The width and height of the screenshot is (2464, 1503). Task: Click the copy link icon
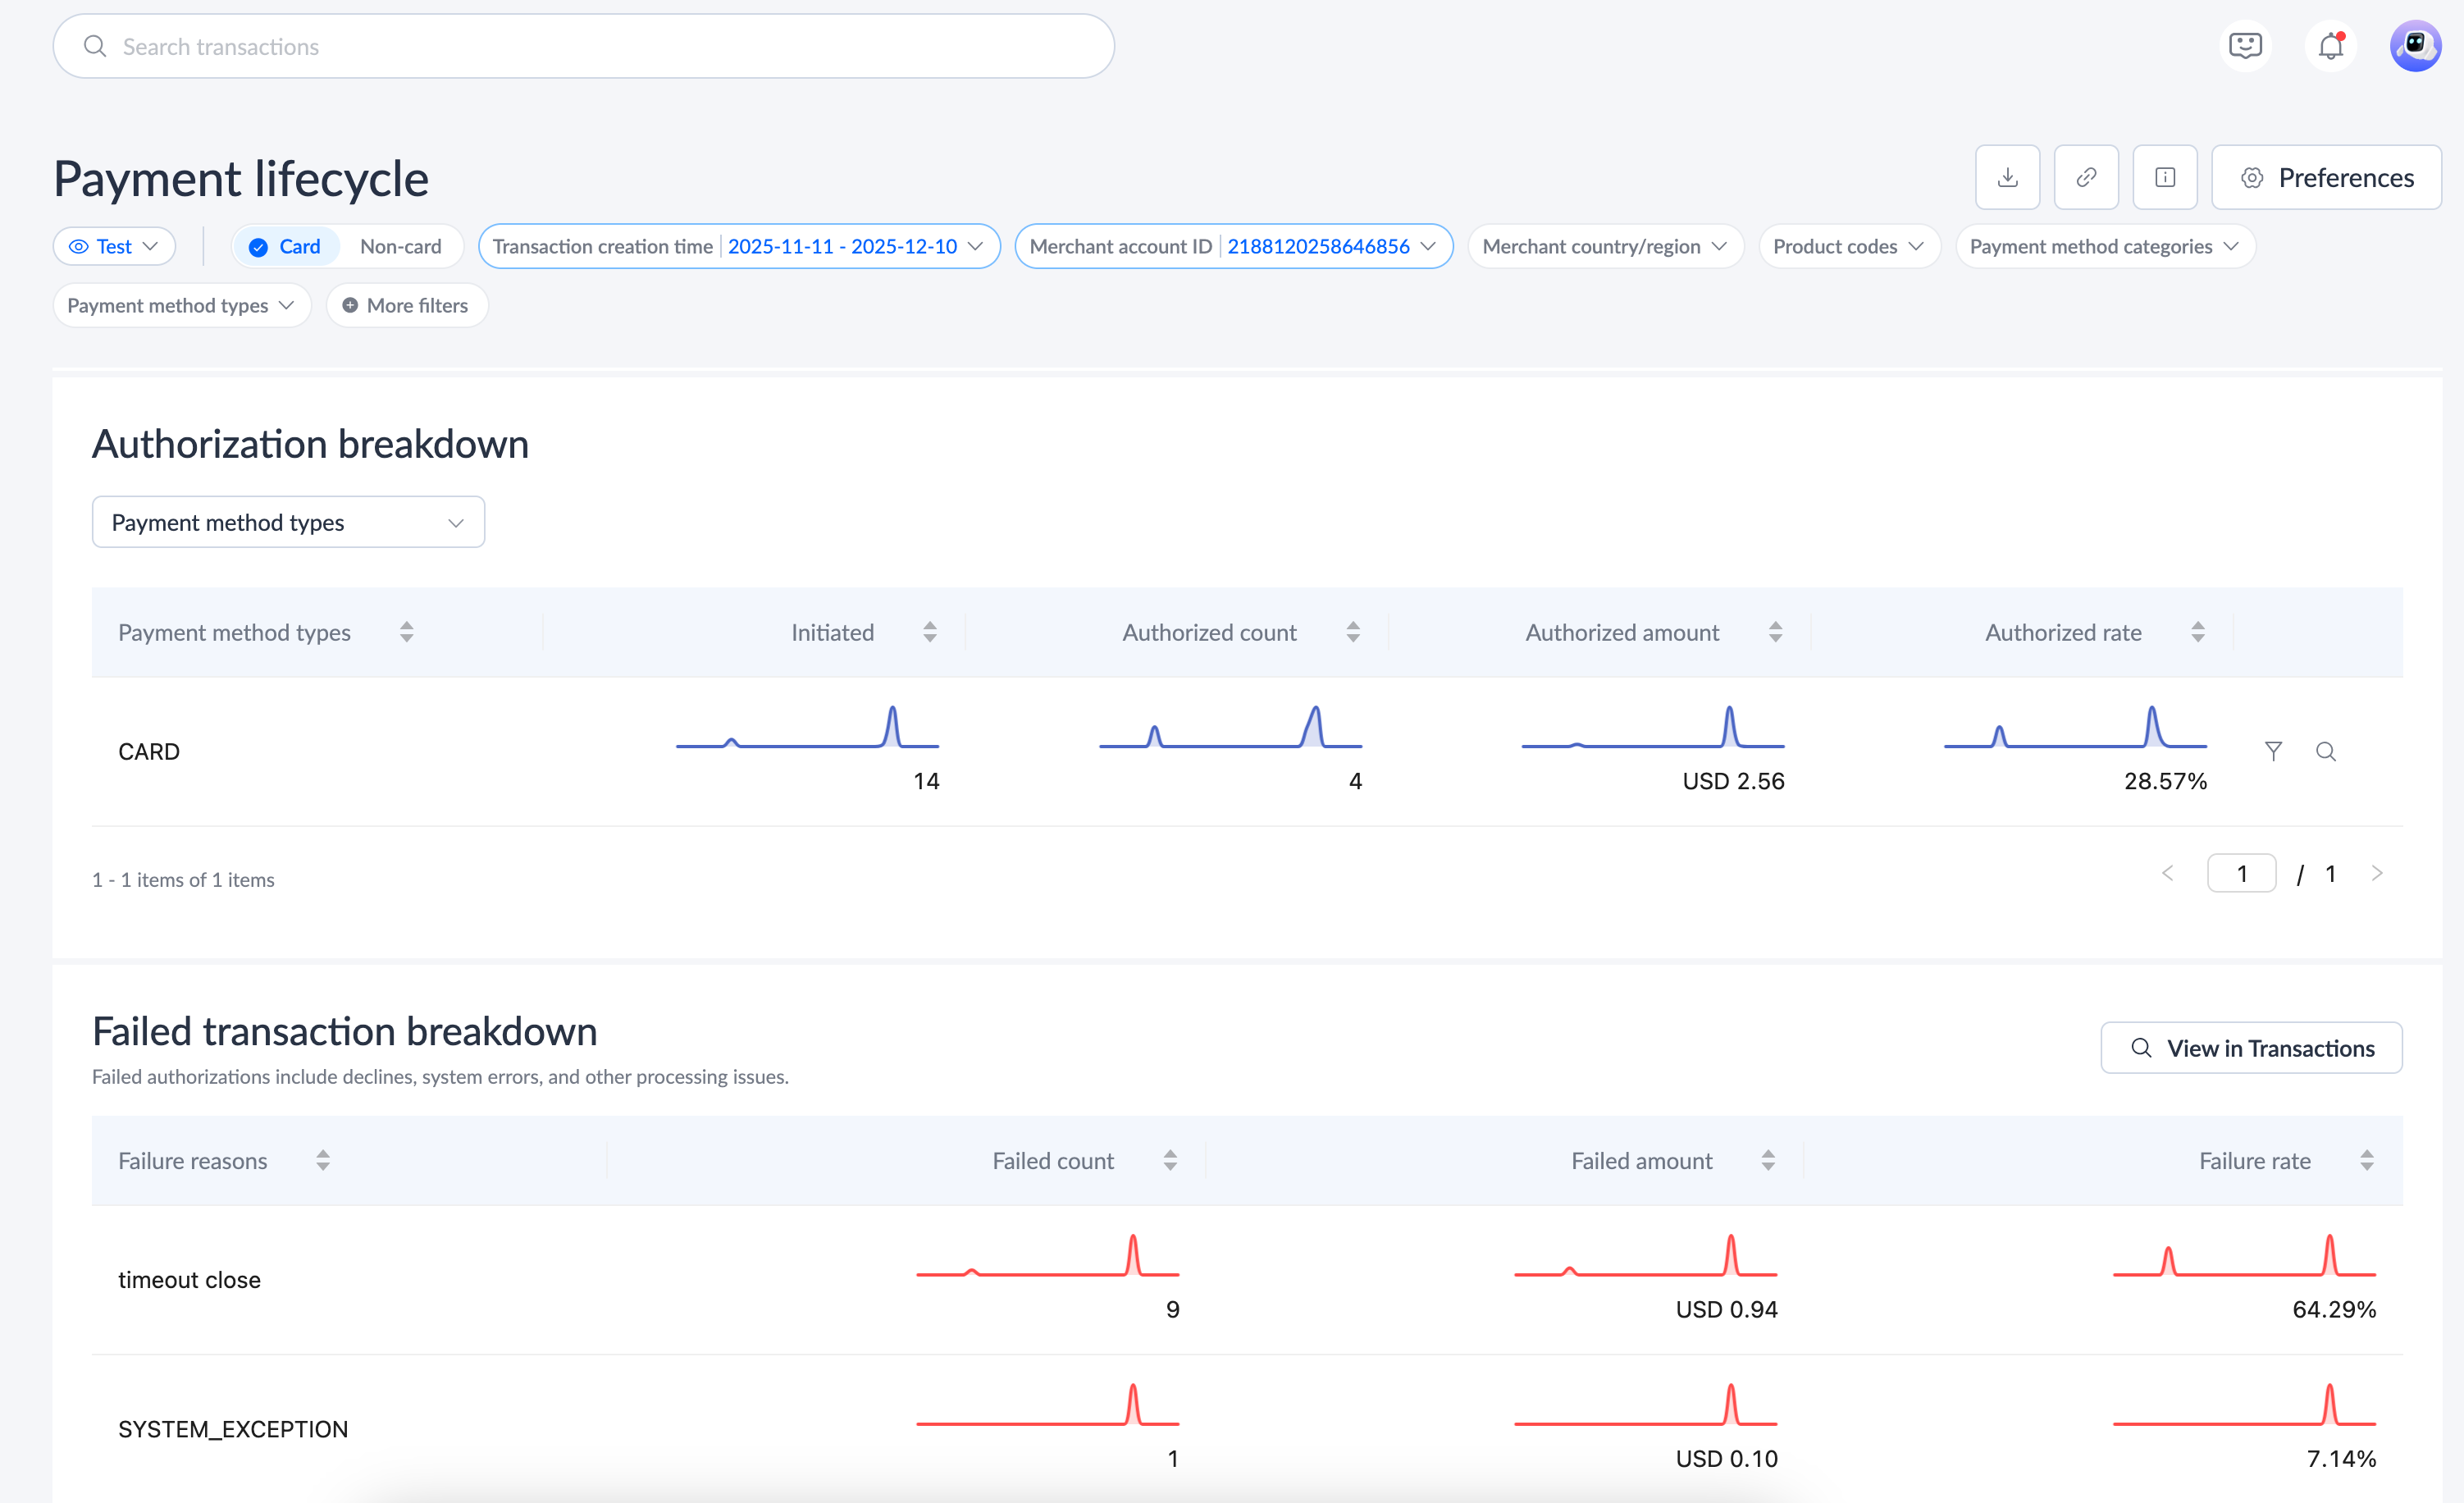pos(2086,177)
